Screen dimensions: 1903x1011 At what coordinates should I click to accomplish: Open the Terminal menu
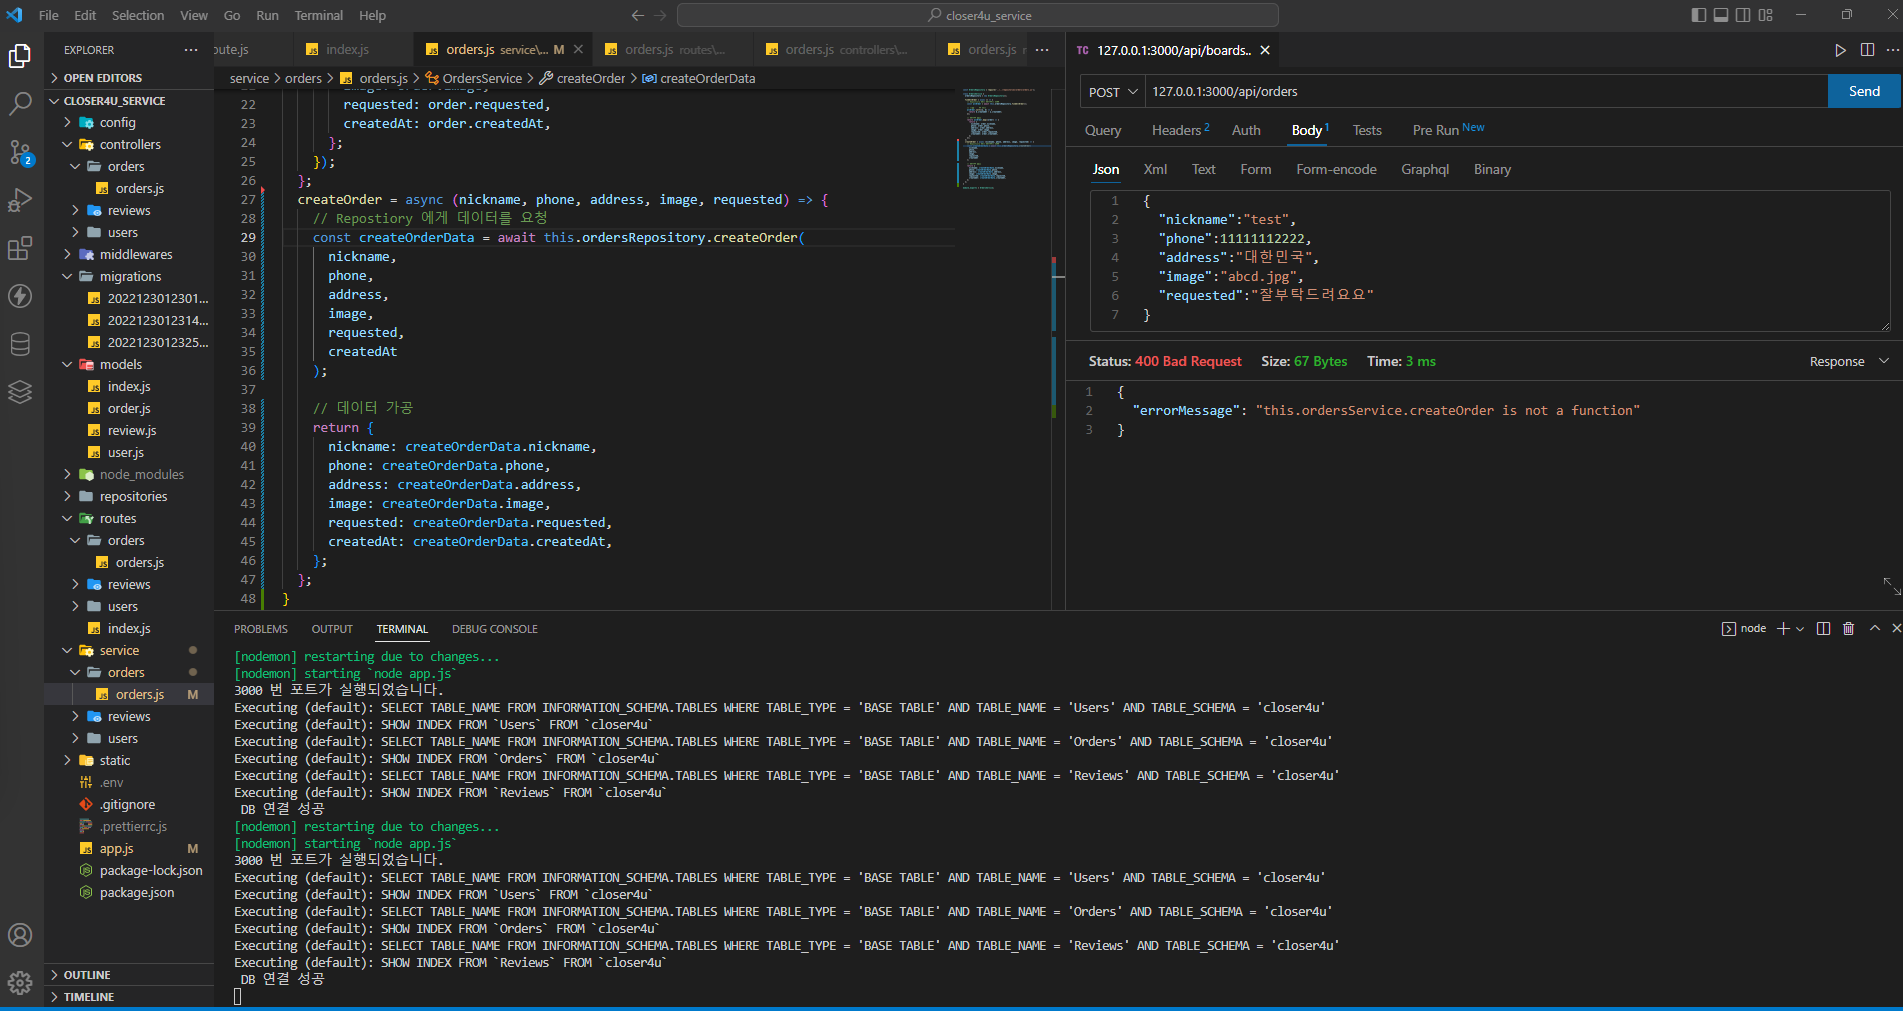click(x=318, y=15)
